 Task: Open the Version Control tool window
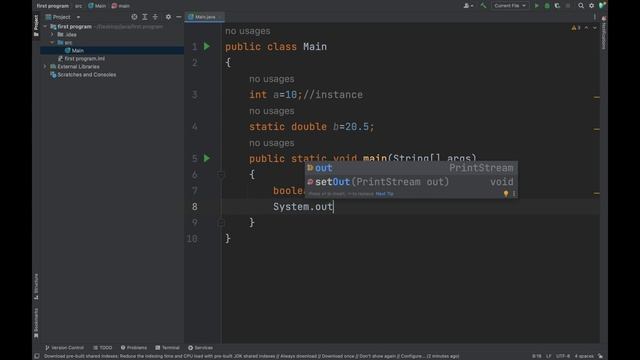point(64,348)
